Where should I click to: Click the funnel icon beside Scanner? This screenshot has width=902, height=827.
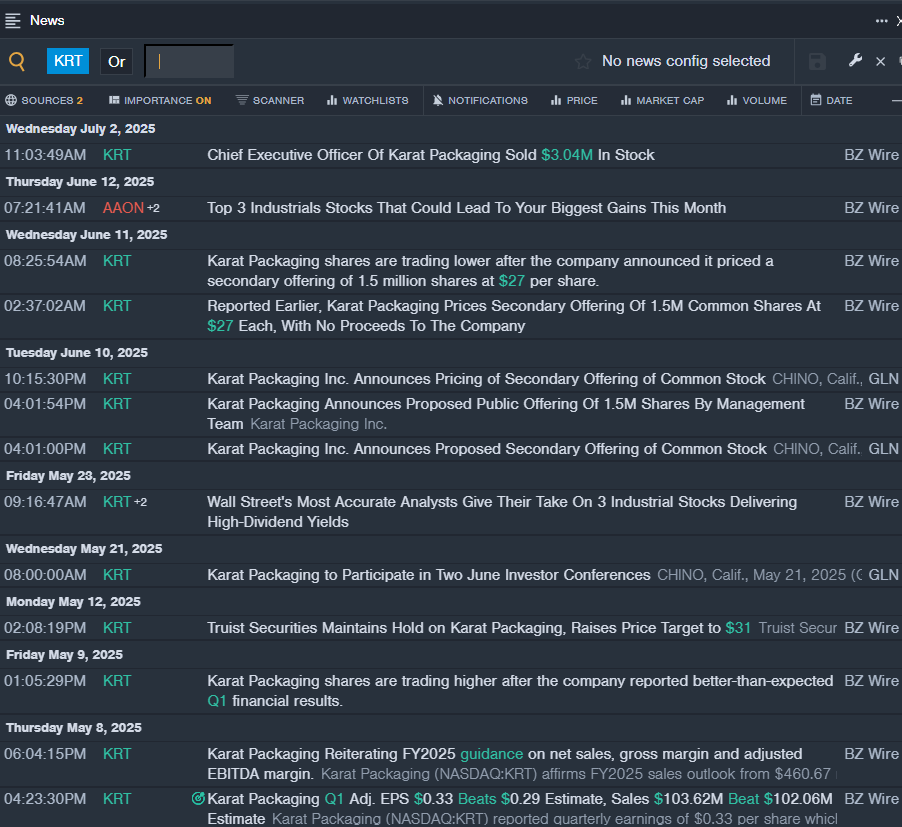pyautogui.click(x=242, y=100)
